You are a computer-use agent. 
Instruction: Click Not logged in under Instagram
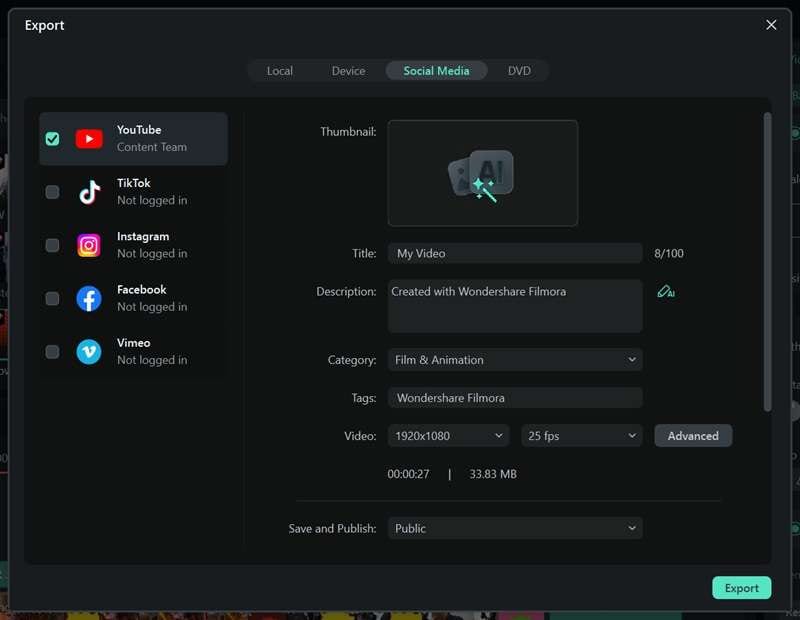pos(152,254)
